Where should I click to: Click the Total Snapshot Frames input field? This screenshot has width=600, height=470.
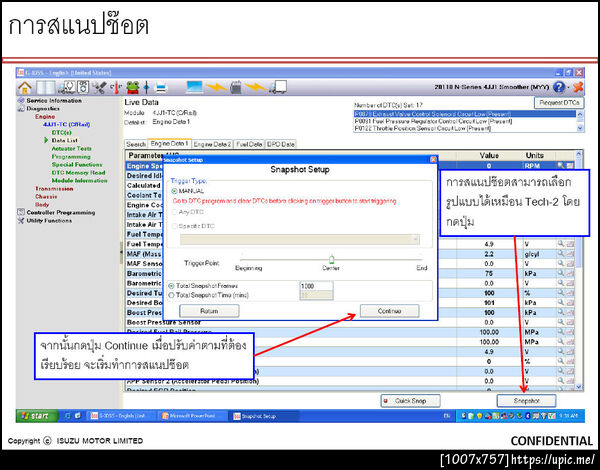[x=316, y=286]
